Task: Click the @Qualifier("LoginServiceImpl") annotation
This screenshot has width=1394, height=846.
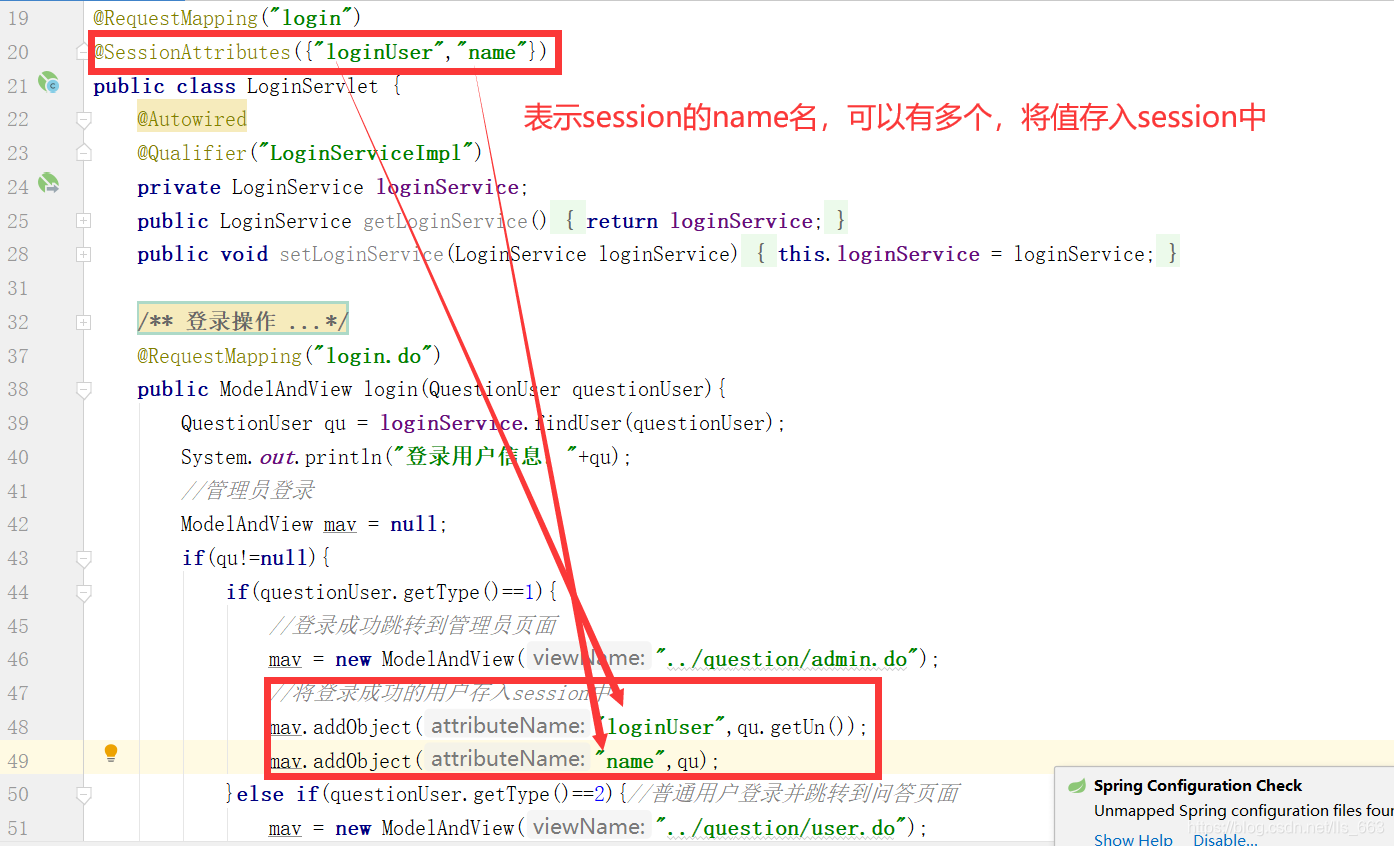Action: tap(310, 153)
